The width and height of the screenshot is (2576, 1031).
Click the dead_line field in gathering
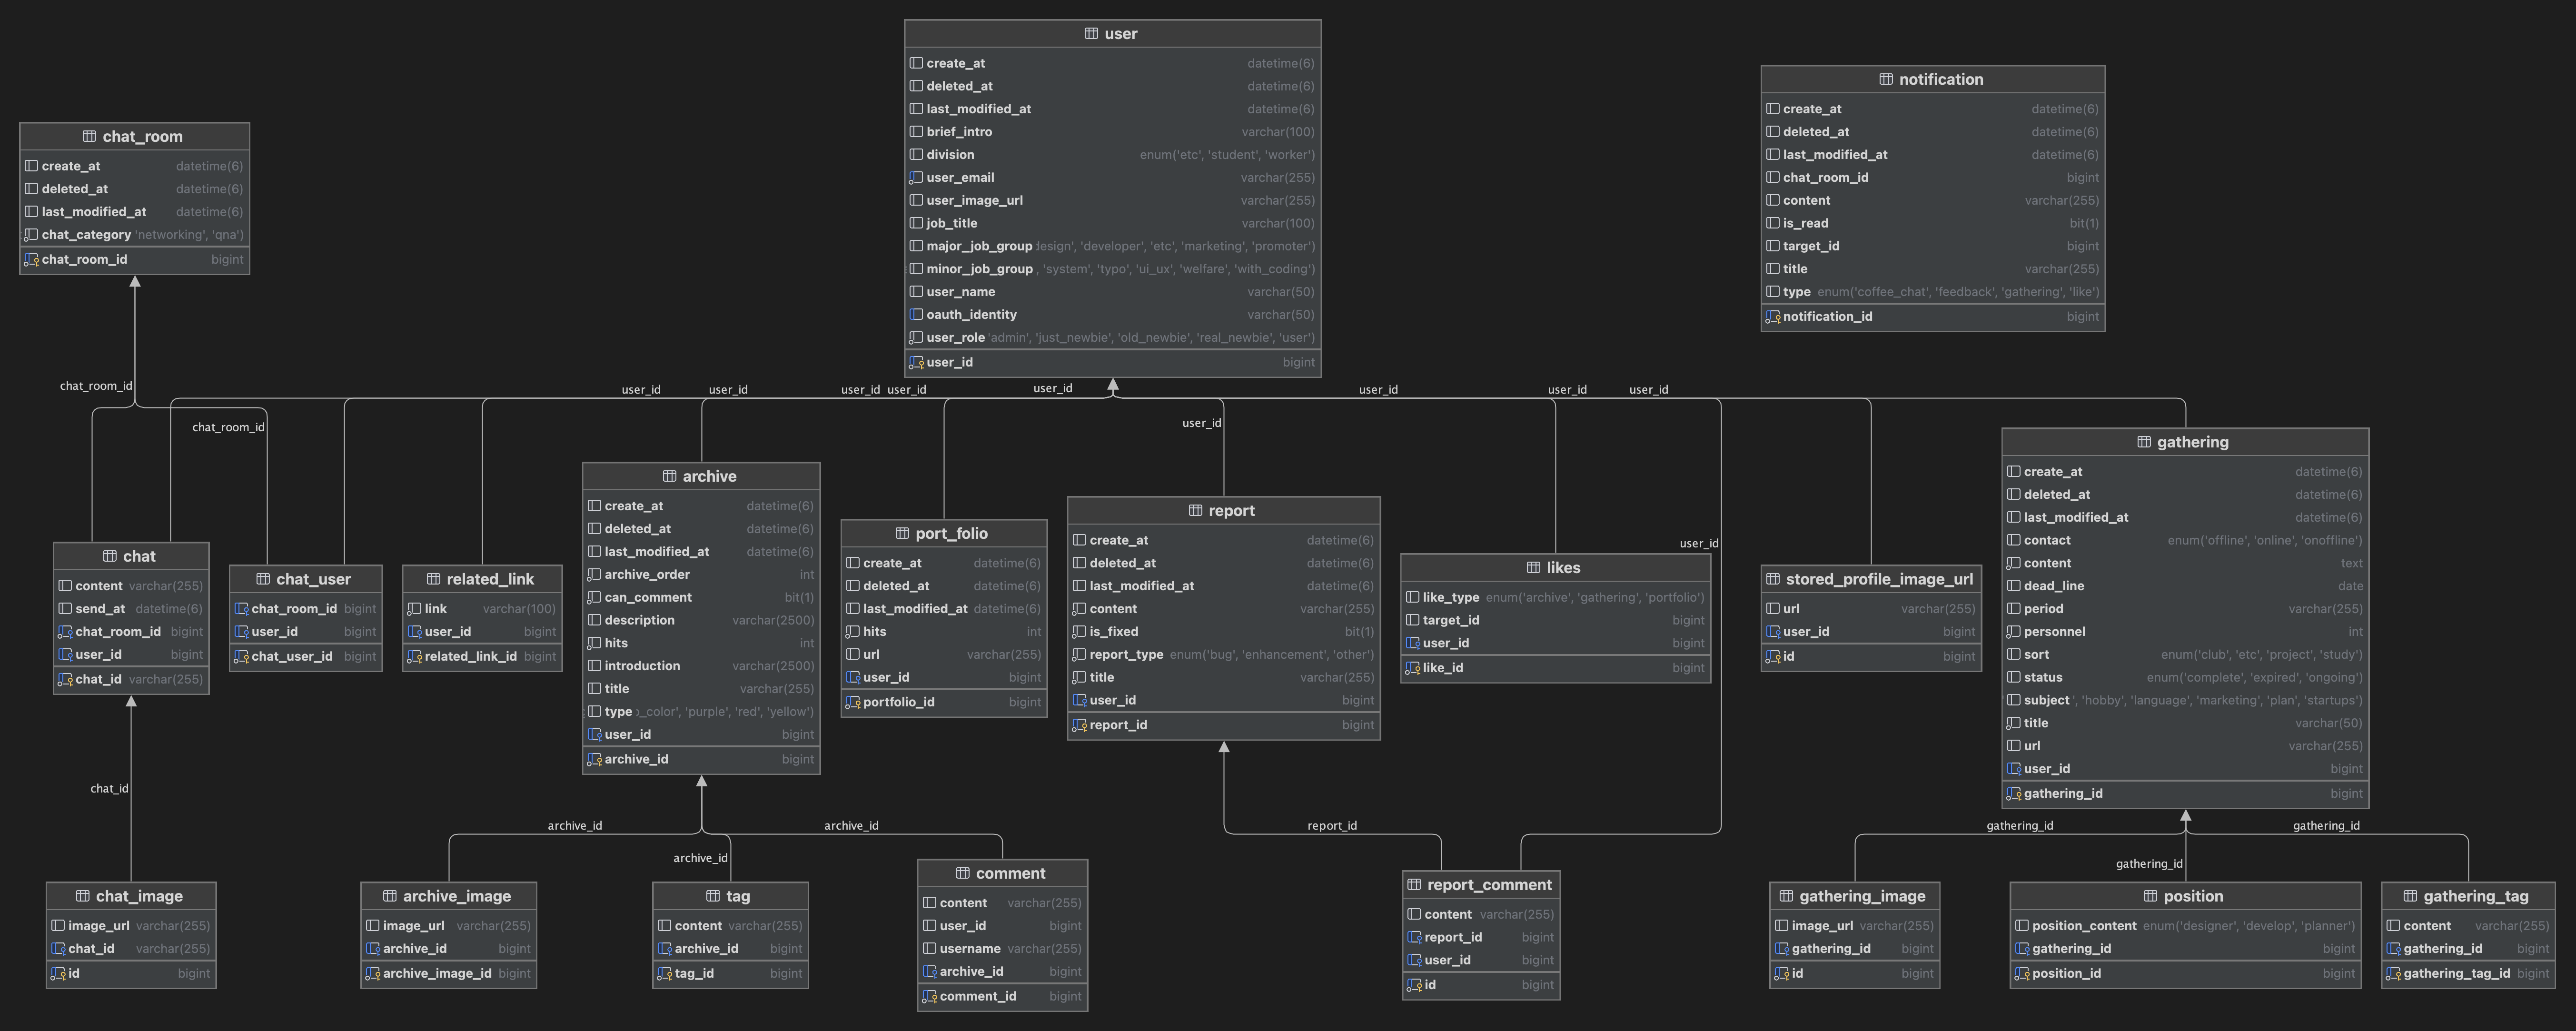click(2053, 586)
